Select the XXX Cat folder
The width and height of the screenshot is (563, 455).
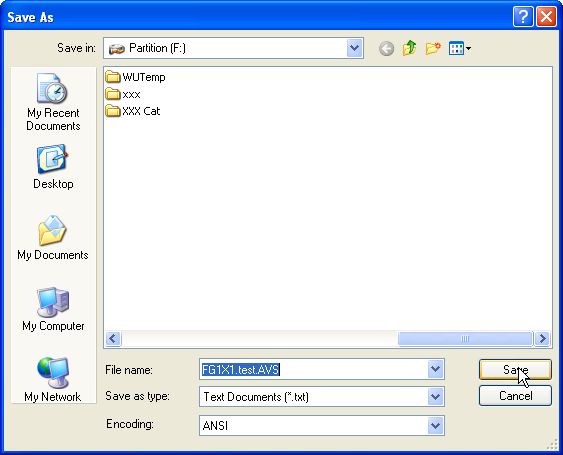(132, 111)
